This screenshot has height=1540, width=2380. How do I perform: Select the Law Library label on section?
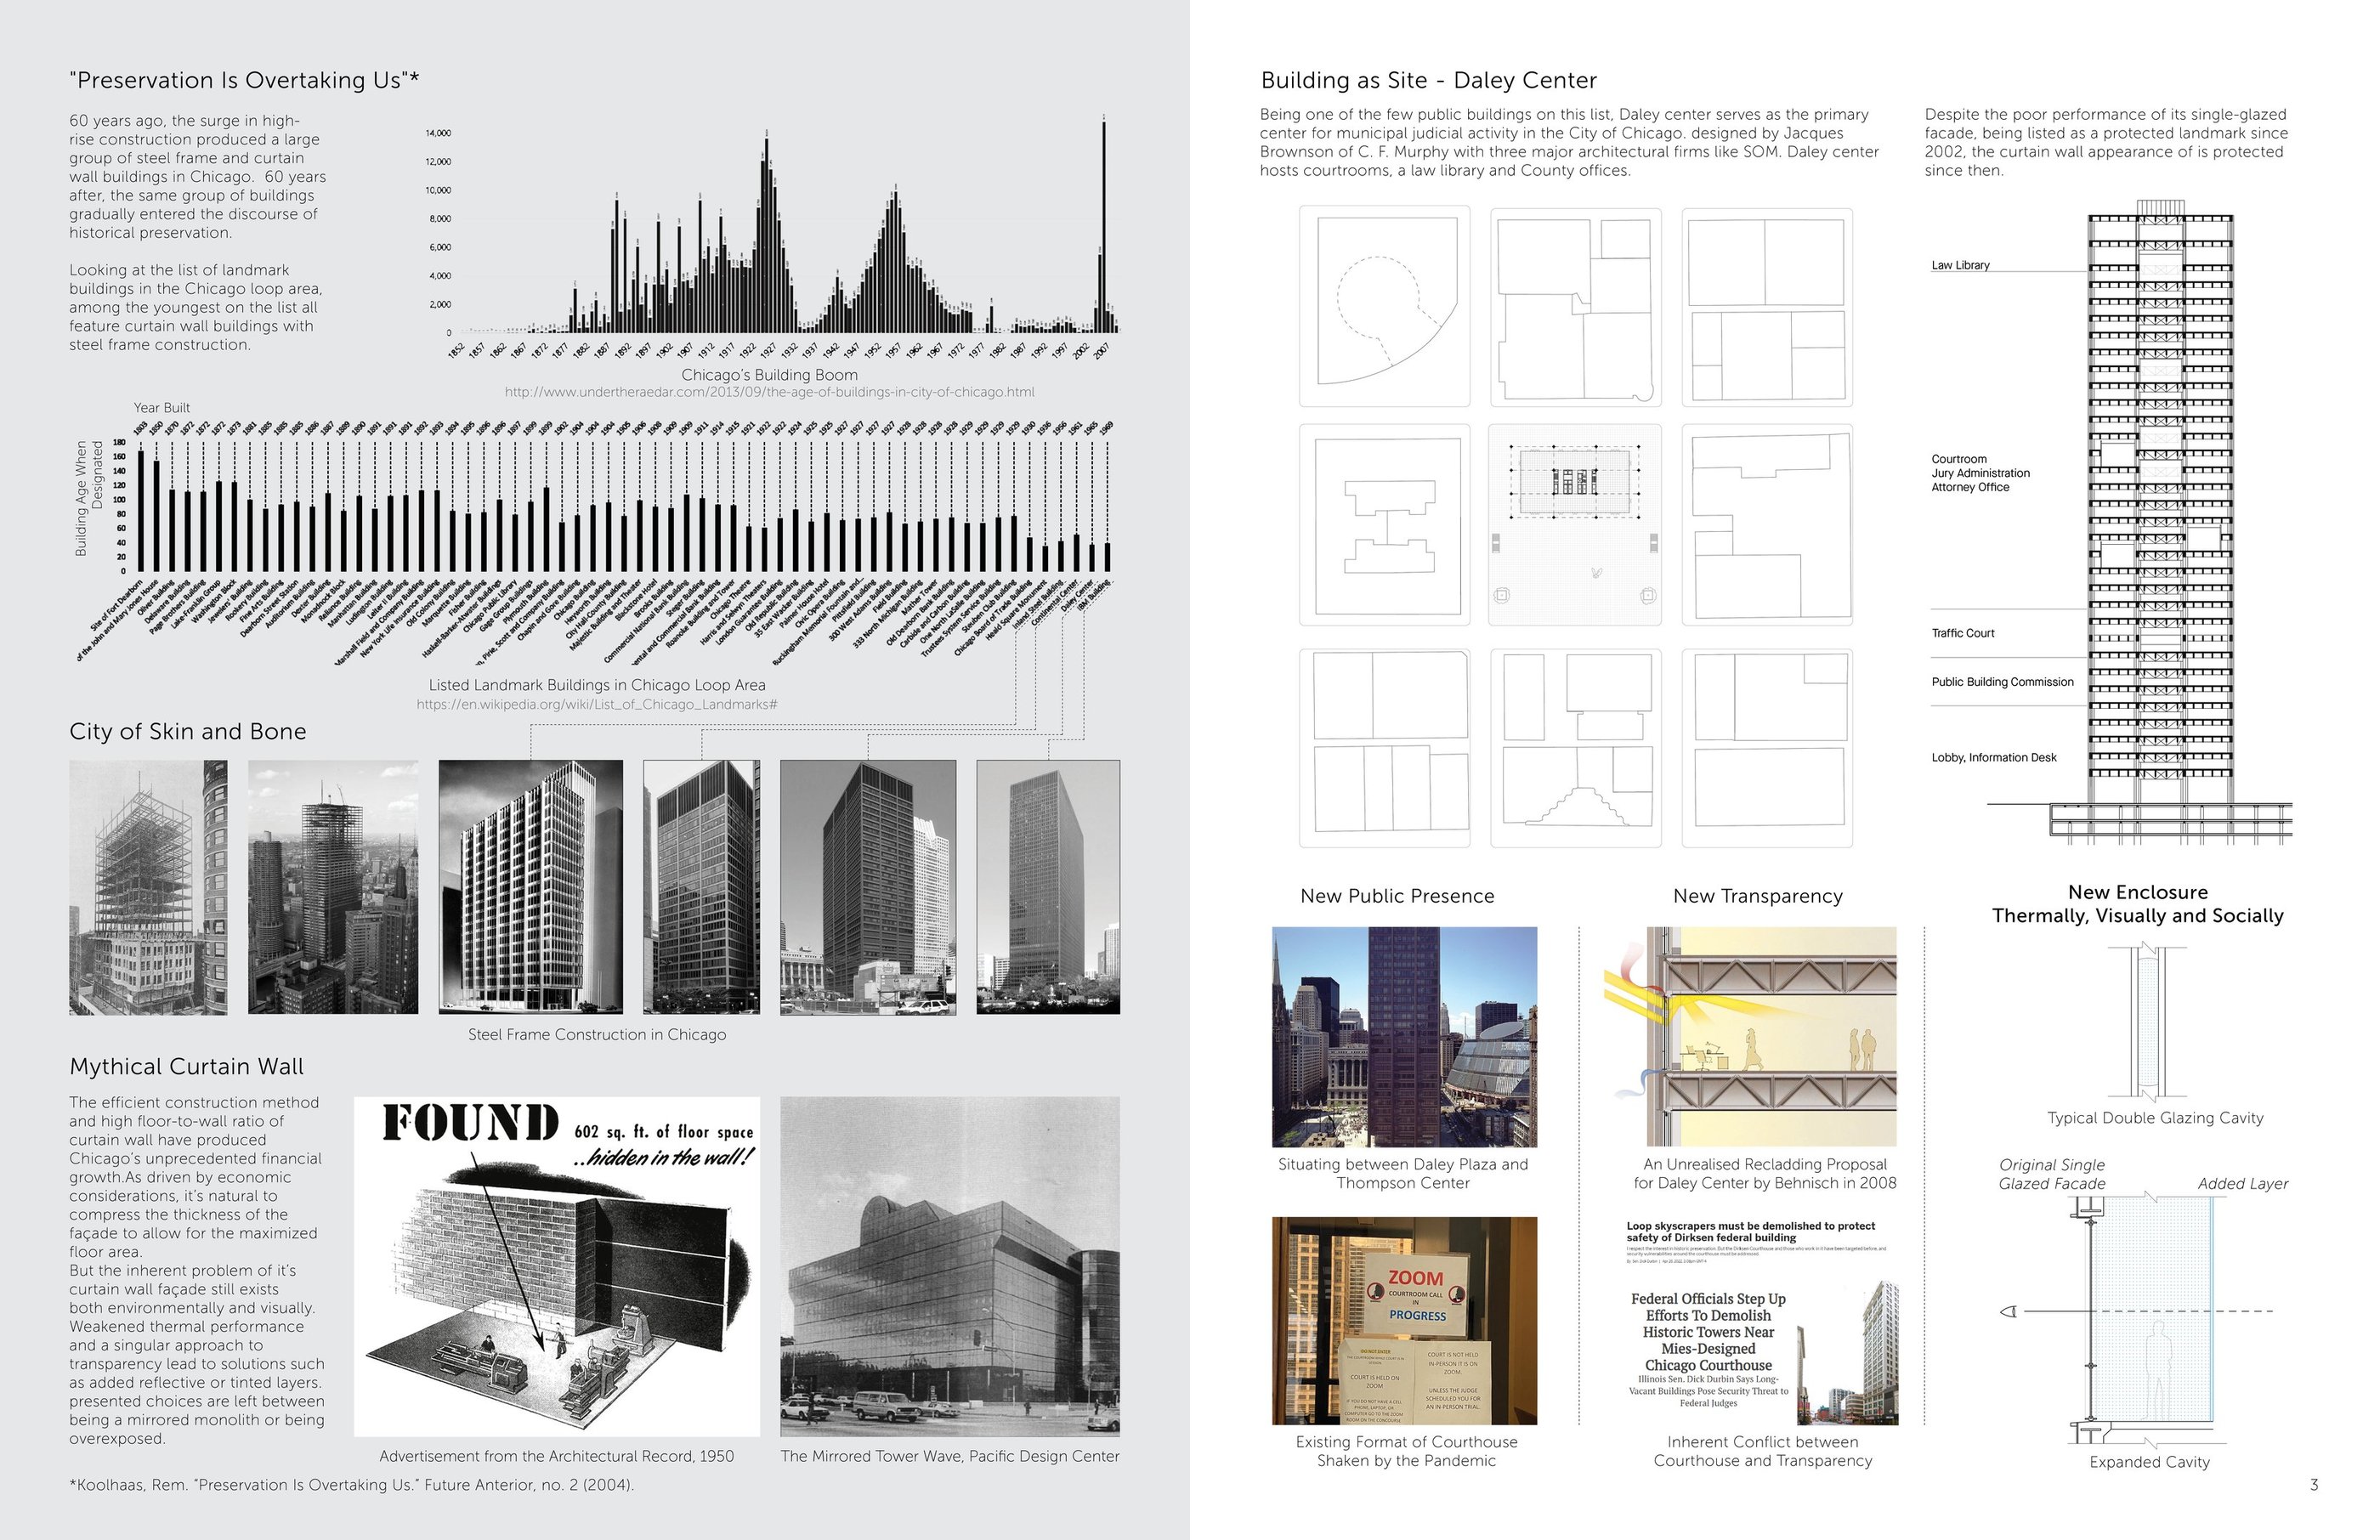pos(1960,265)
